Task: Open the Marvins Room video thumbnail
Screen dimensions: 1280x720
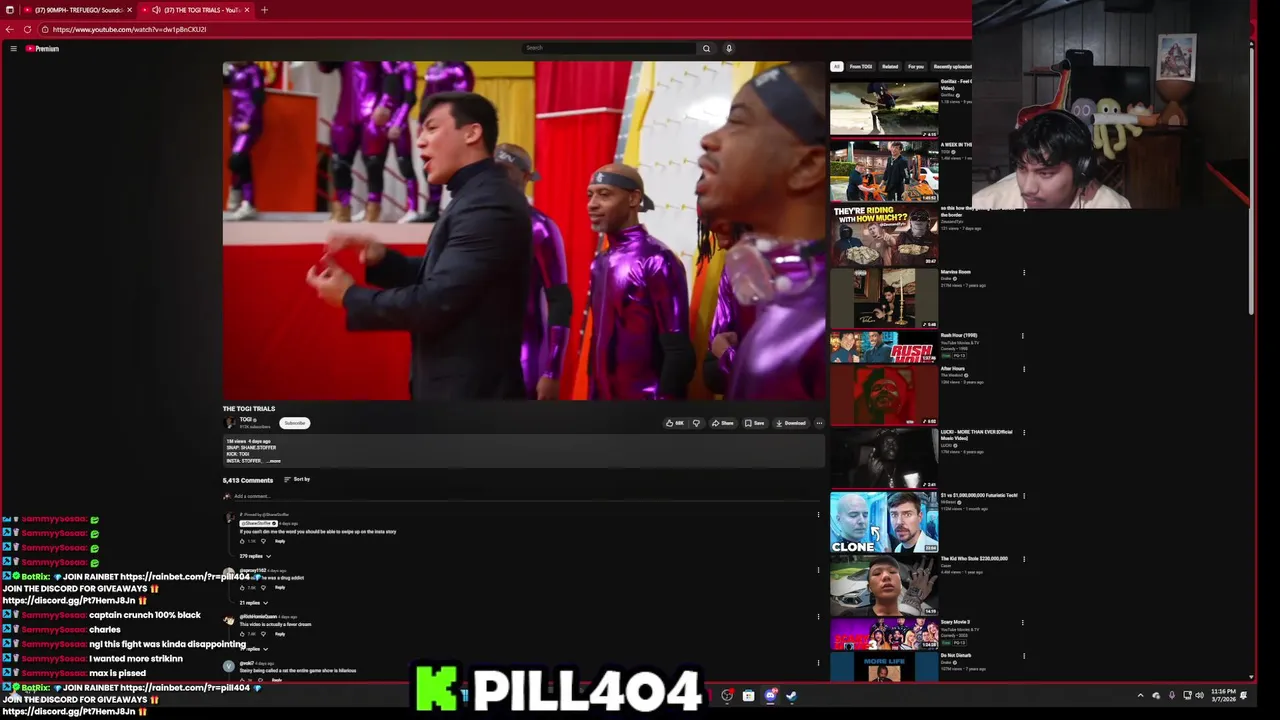Action: coord(884,298)
